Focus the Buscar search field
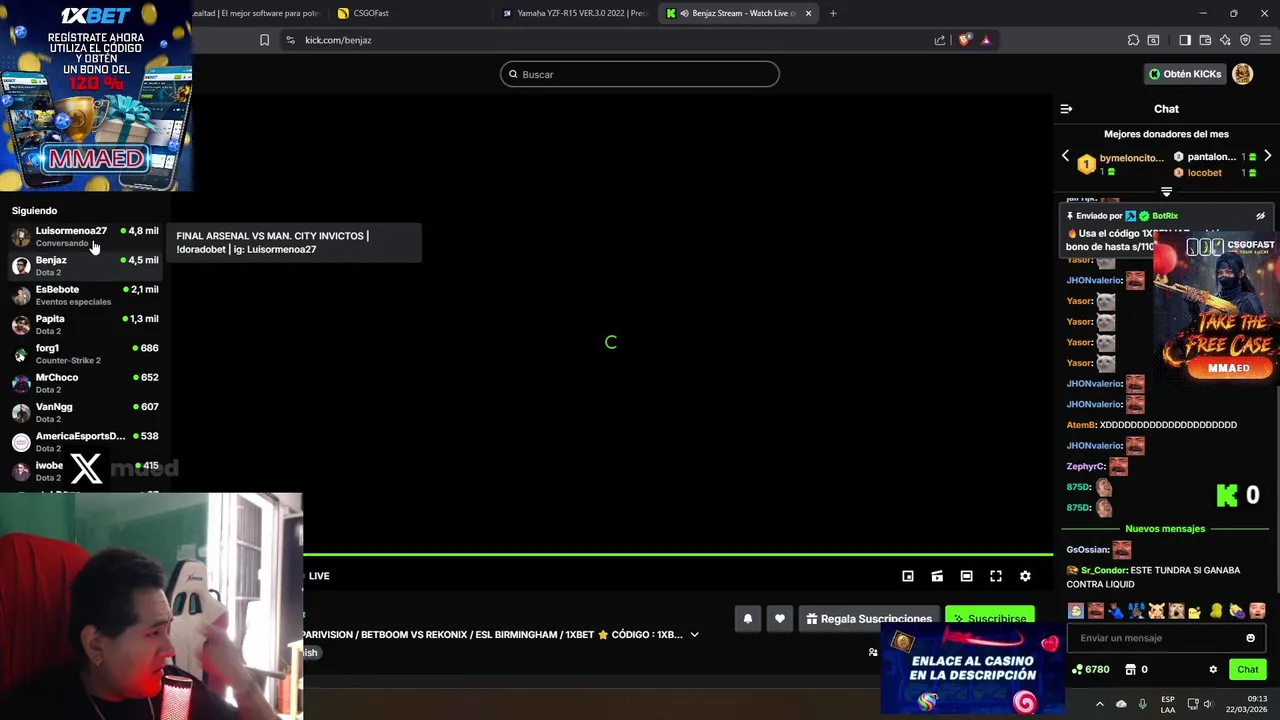 (640, 74)
